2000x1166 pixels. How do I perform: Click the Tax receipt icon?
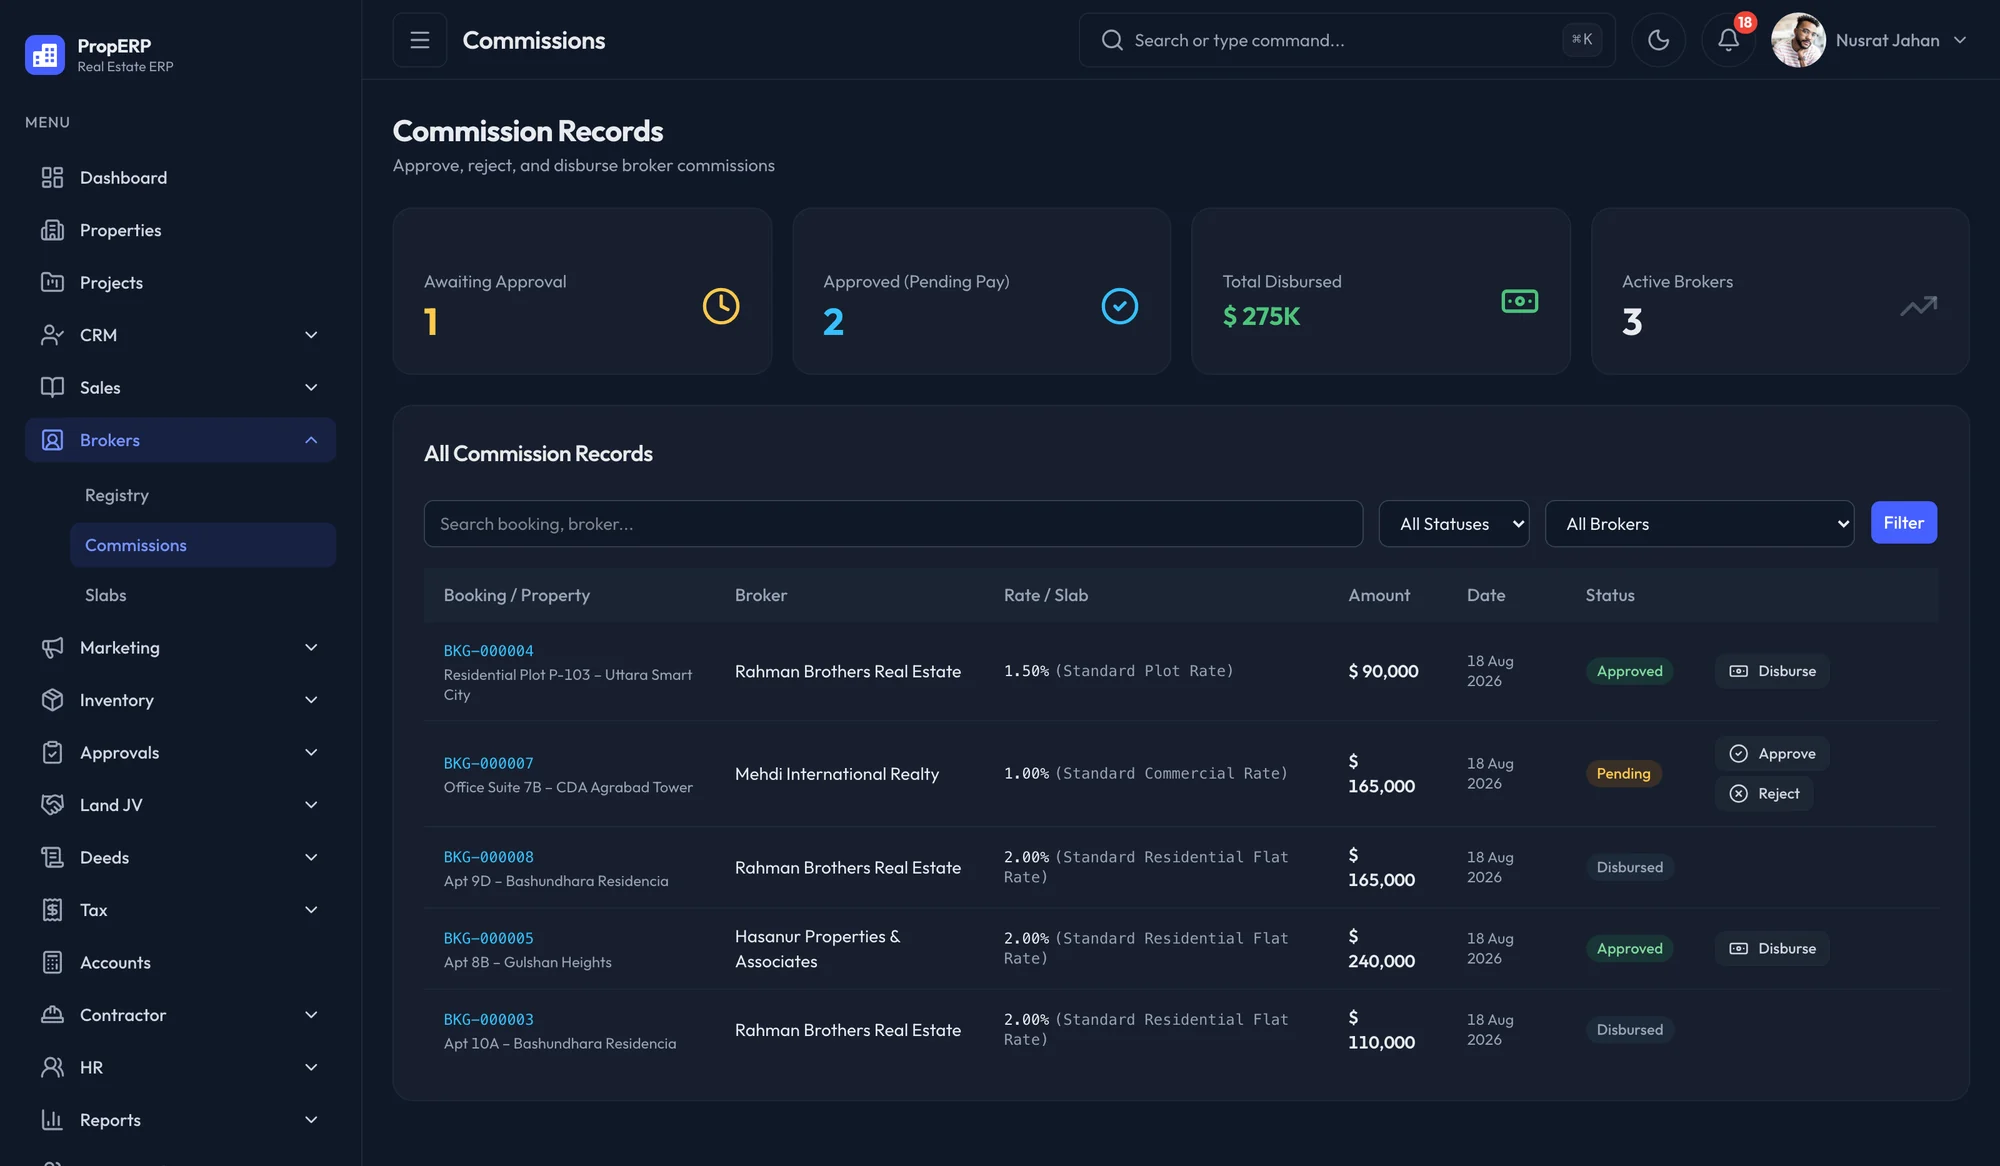[52, 910]
